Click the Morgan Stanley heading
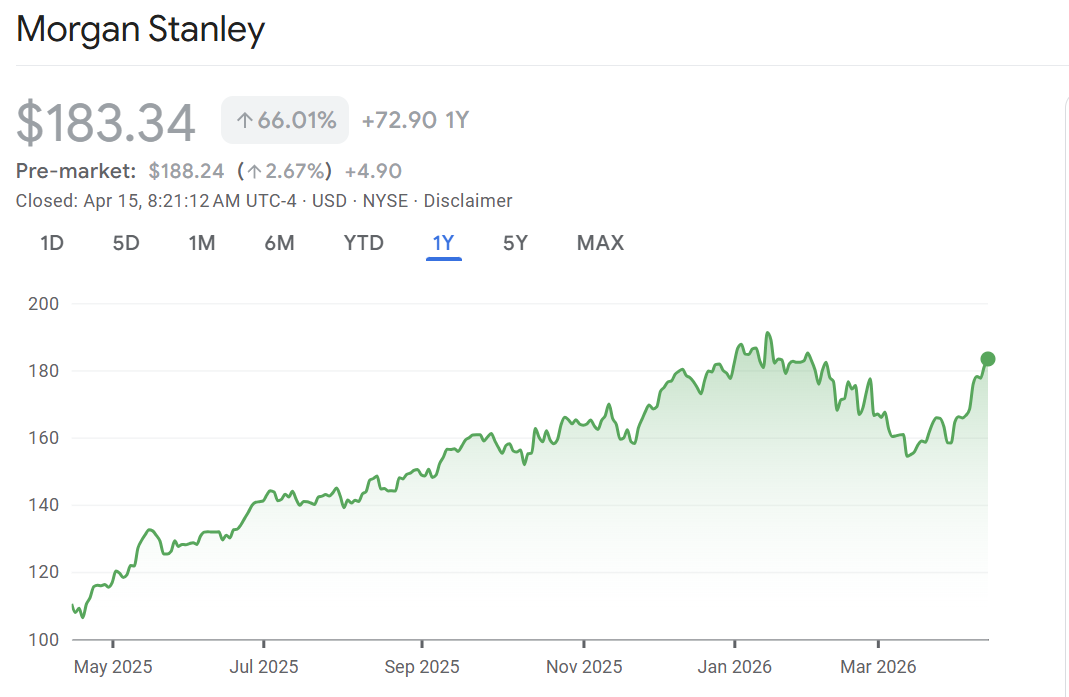The width and height of the screenshot is (1069, 697). pyautogui.click(x=141, y=29)
